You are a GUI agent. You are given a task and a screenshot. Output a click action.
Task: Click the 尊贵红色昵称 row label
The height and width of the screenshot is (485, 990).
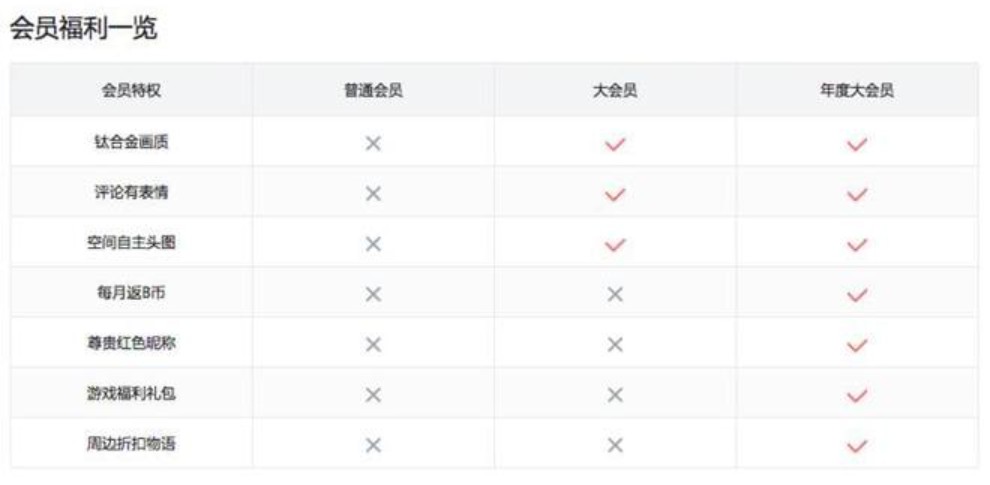[131, 343]
